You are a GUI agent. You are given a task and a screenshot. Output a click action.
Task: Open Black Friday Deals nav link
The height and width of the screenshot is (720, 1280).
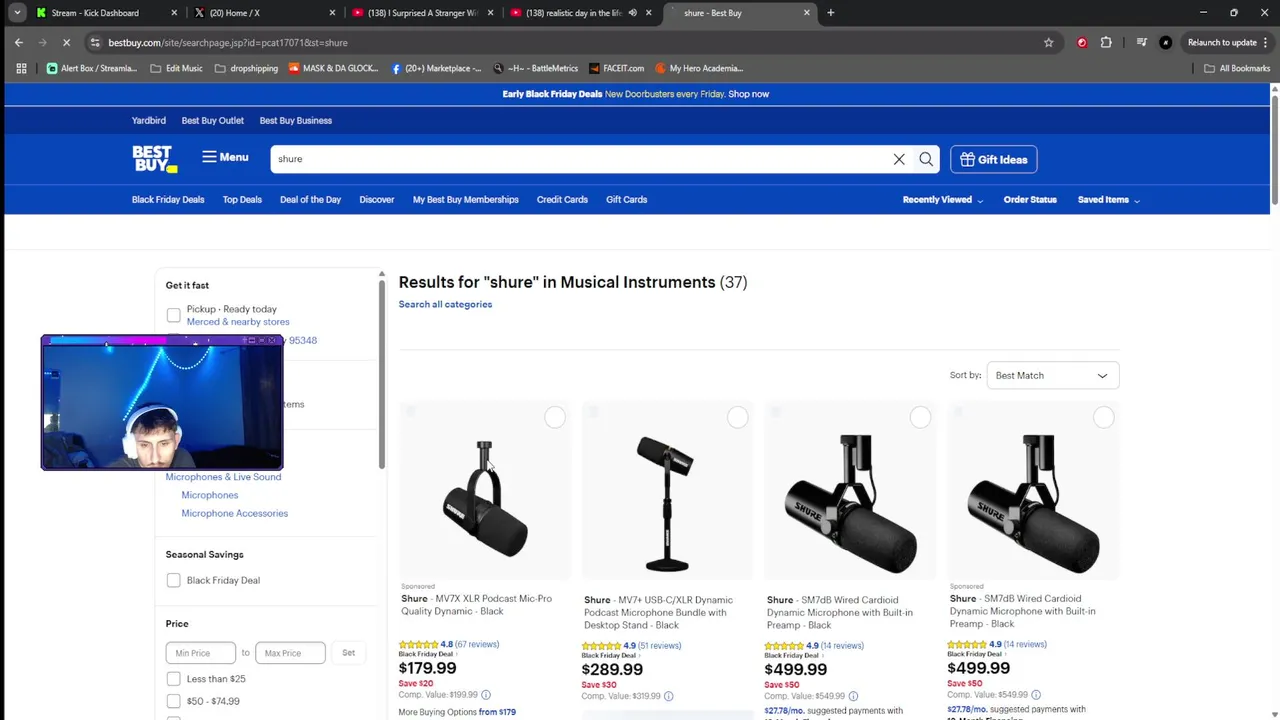tap(168, 199)
